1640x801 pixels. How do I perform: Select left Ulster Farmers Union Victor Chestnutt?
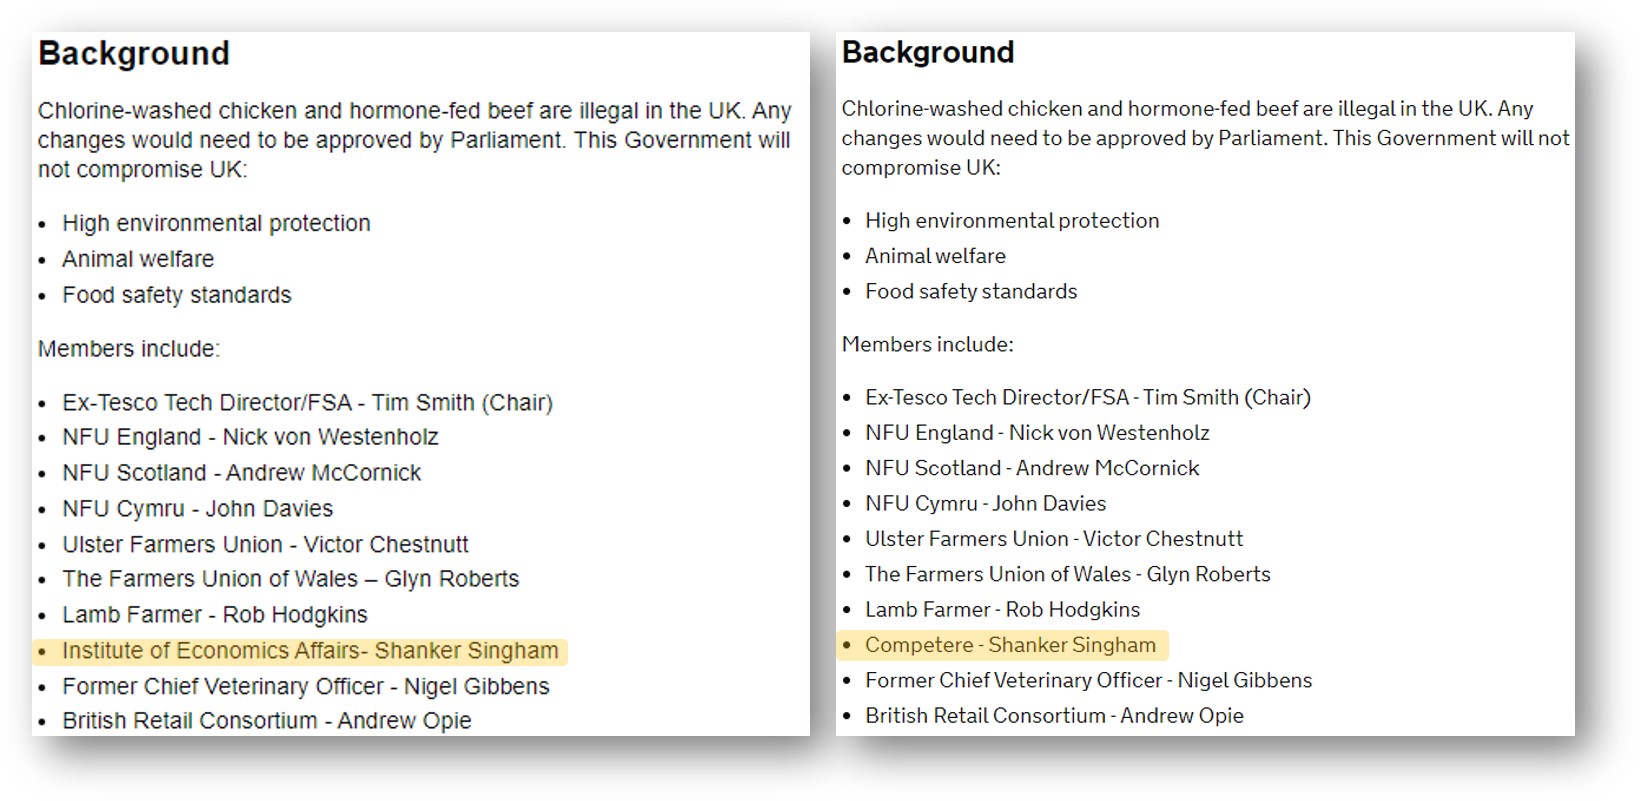265,545
